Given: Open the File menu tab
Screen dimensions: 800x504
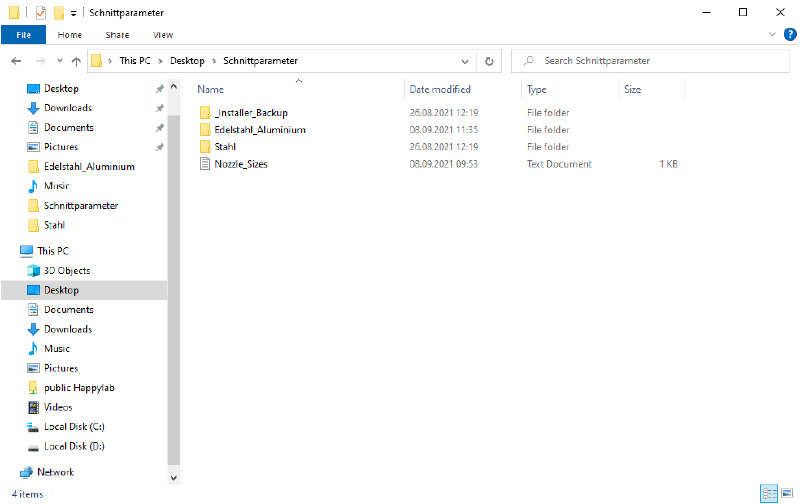Looking at the screenshot, I should [x=23, y=34].
